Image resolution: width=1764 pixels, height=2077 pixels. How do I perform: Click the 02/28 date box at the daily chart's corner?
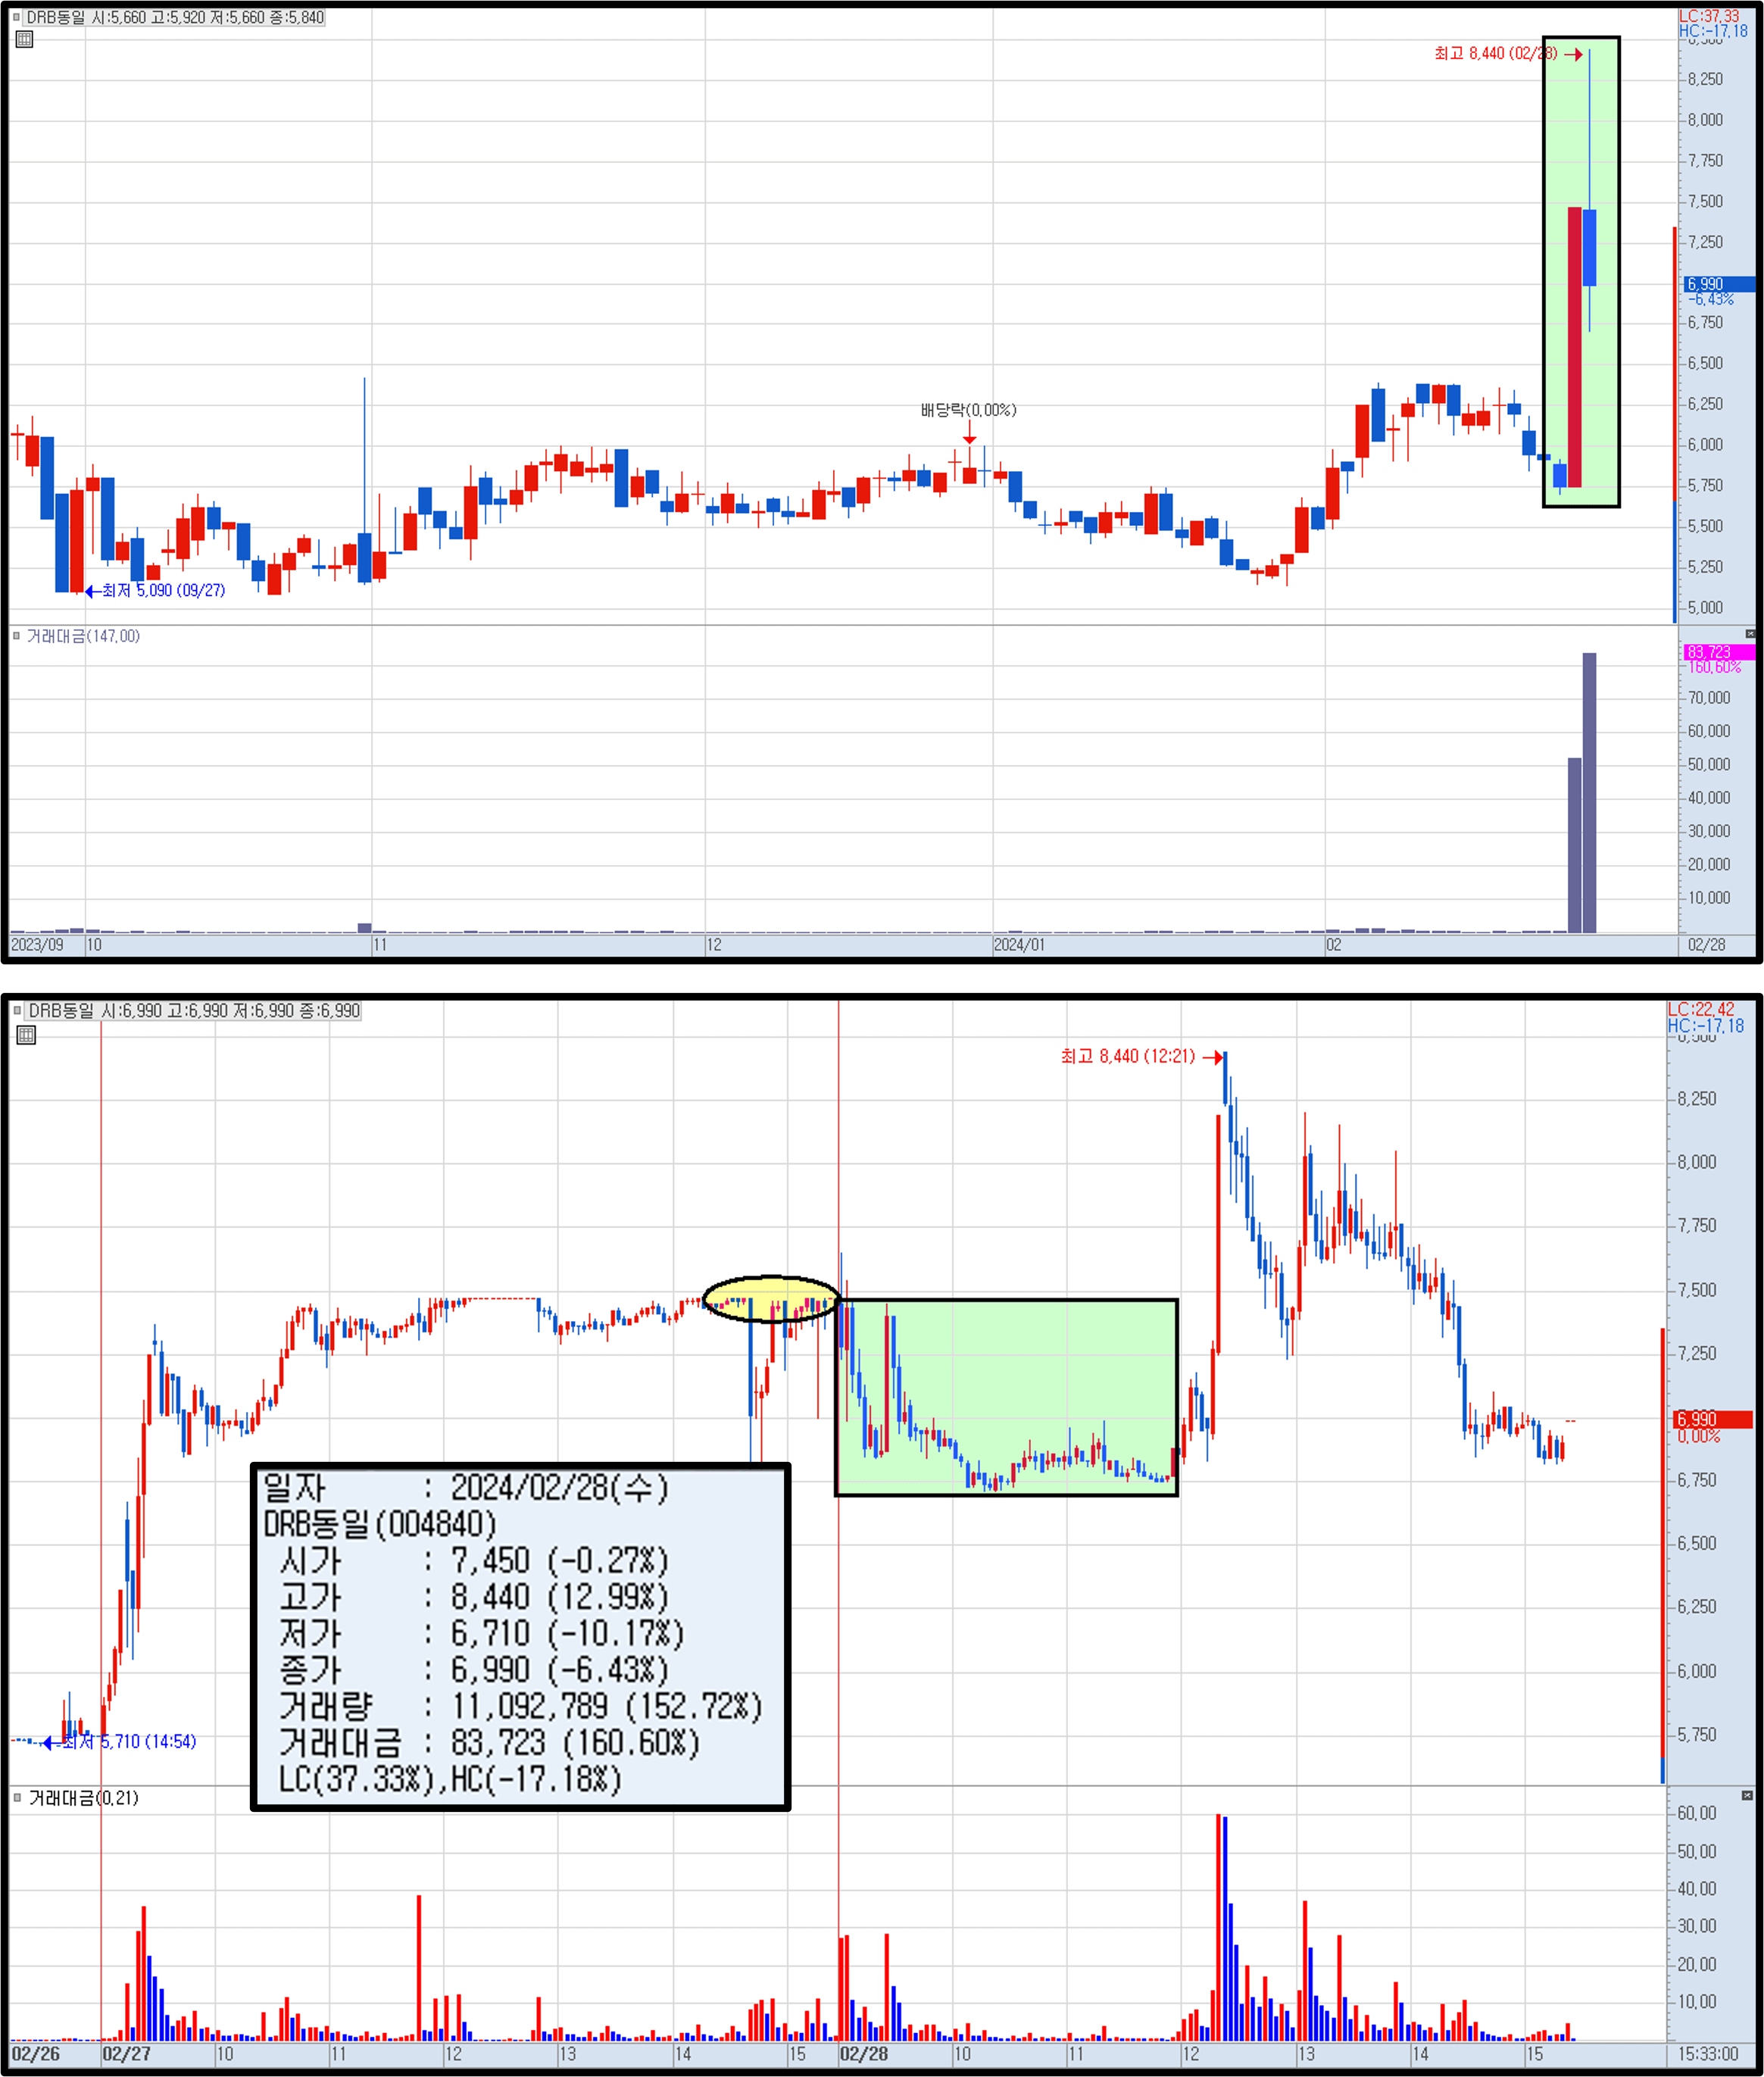(x=1706, y=945)
